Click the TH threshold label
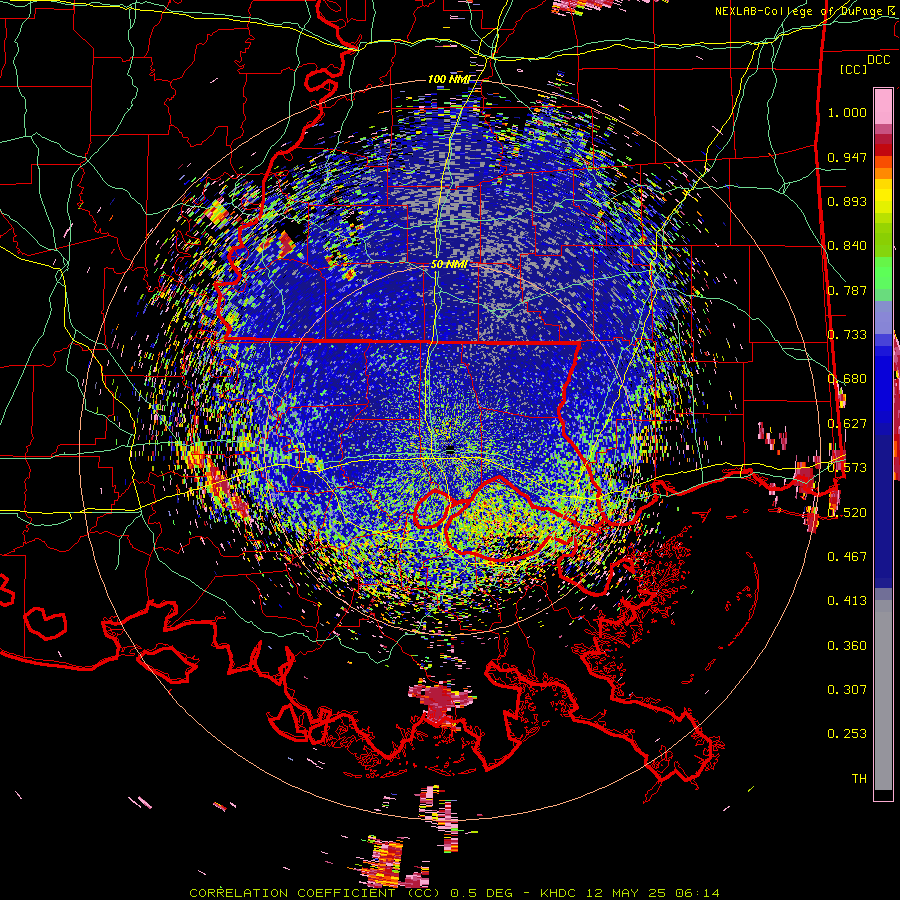The width and height of the screenshot is (900, 900). coord(859,779)
